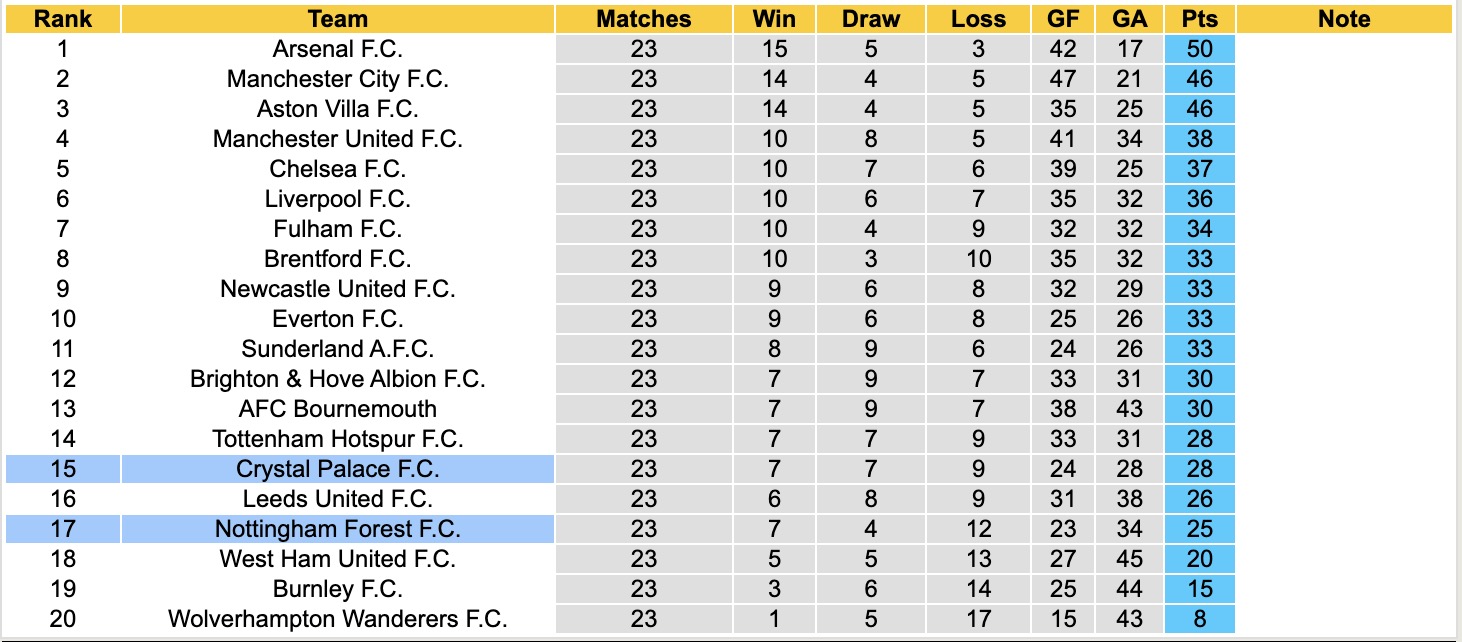Select the Win column header

click(x=774, y=19)
